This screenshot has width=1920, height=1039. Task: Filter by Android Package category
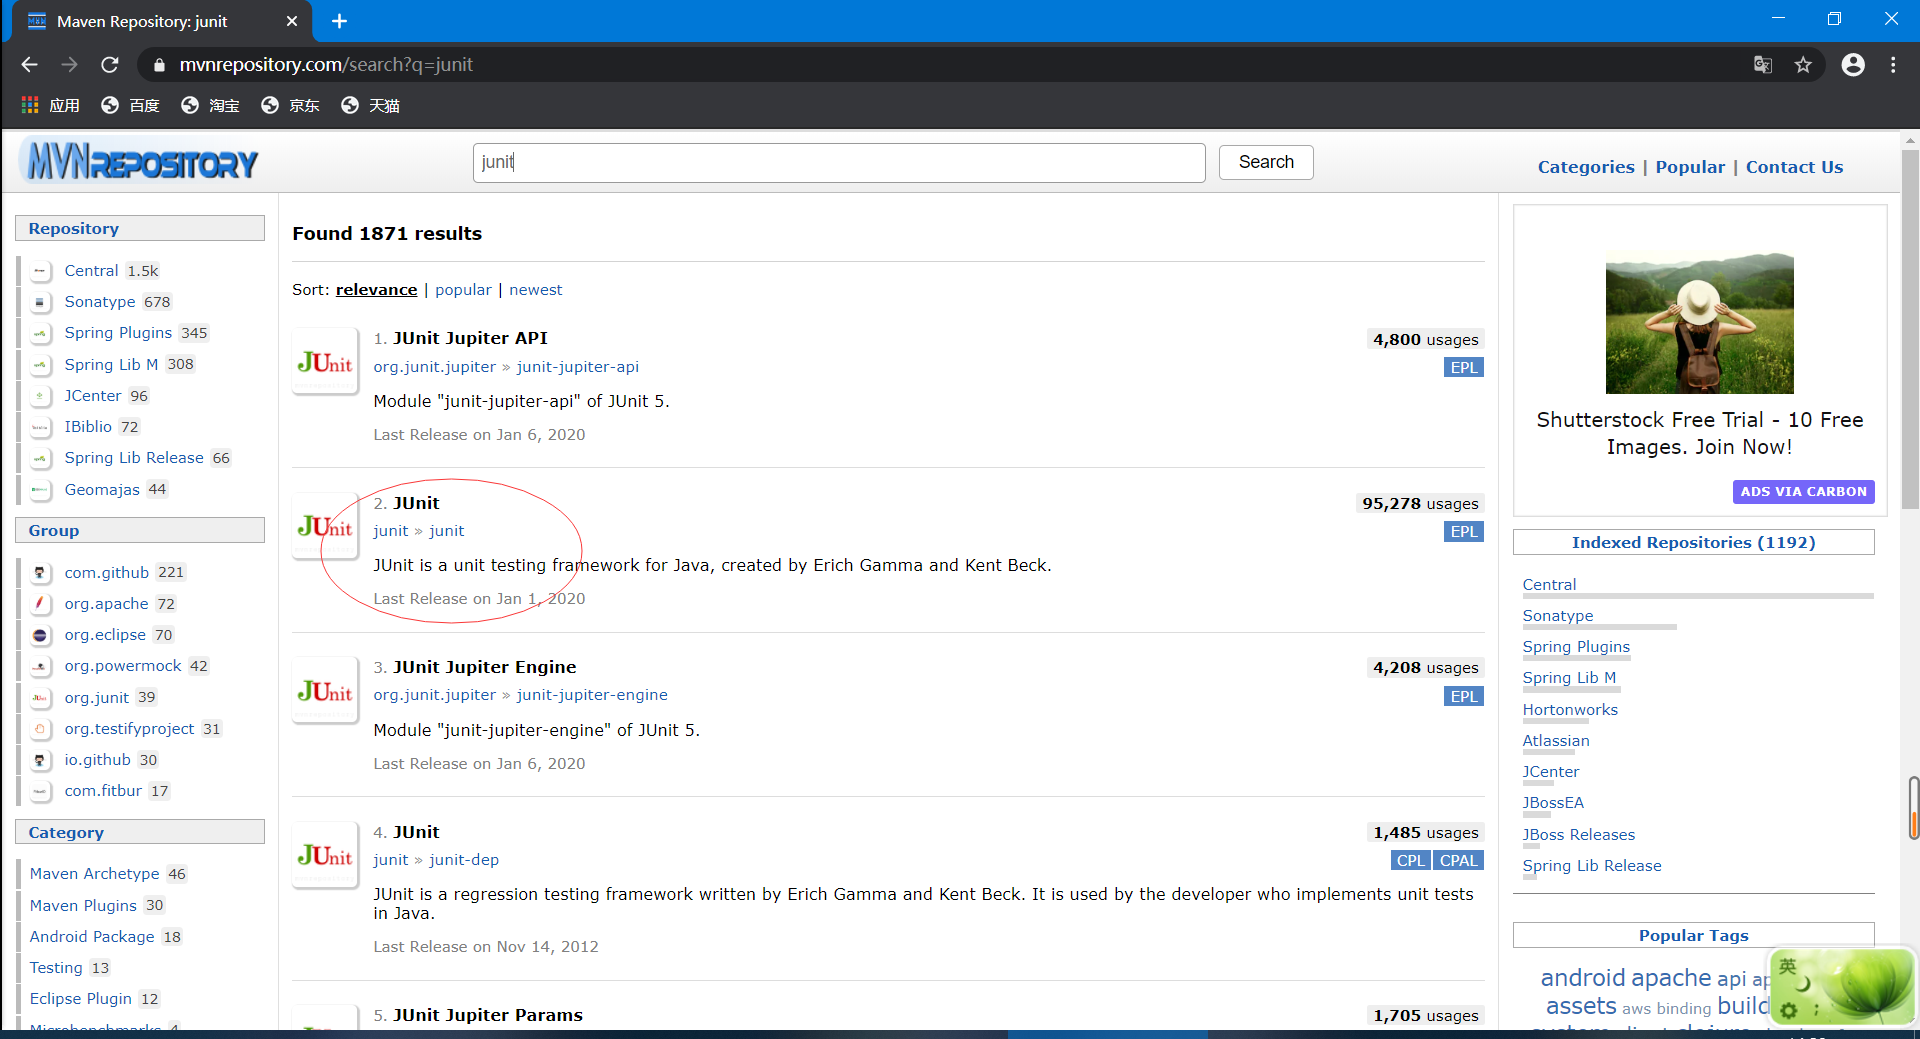[x=92, y=937]
